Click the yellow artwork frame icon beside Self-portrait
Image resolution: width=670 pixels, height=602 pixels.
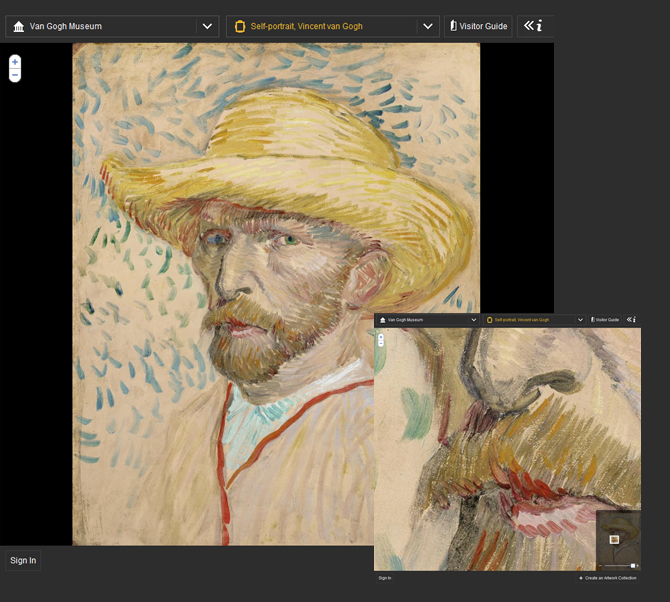(239, 26)
